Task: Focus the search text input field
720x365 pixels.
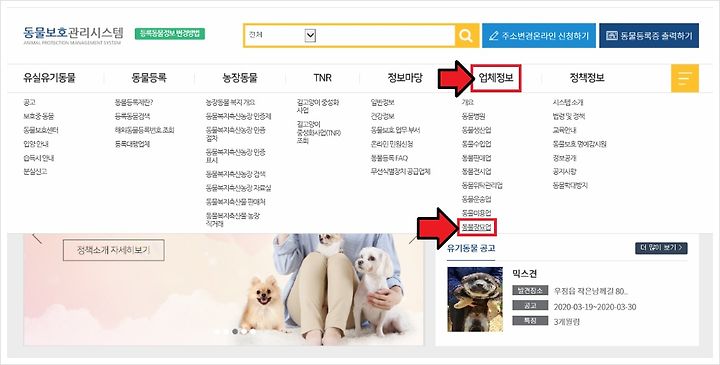Action: coord(386,36)
